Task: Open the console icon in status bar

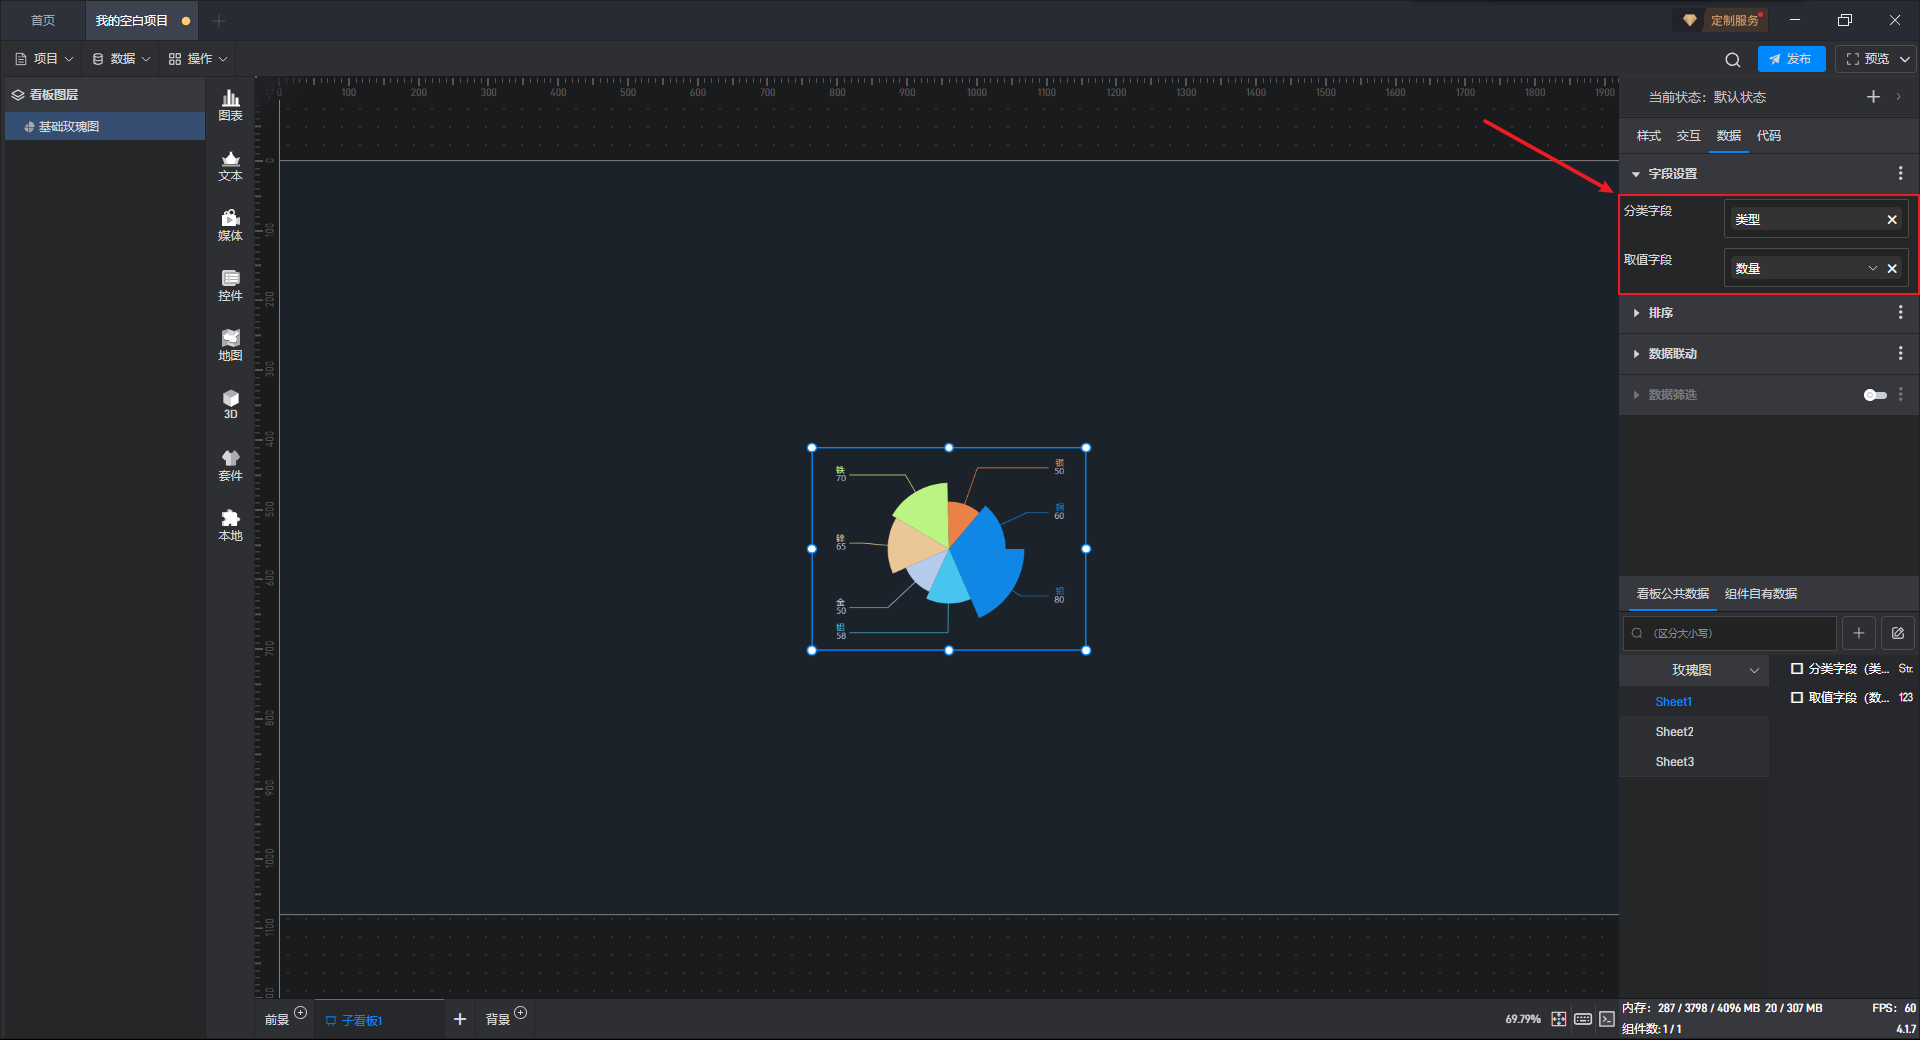Action: point(1607,1019)
